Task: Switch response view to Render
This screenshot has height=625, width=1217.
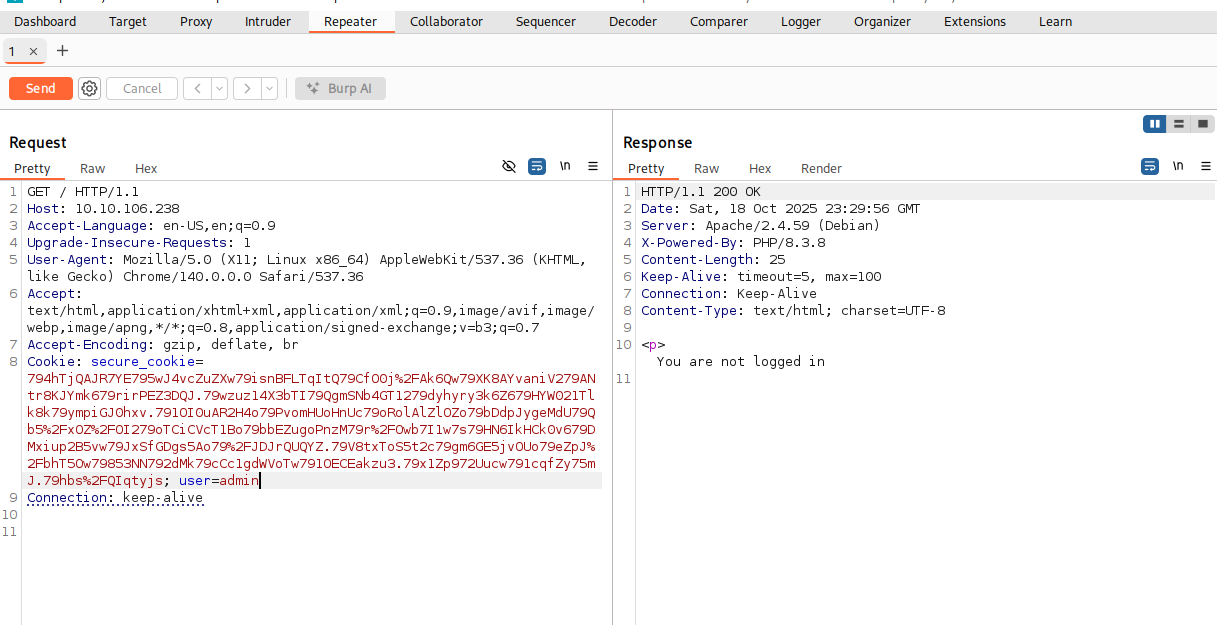Action: tap(821, 168)
